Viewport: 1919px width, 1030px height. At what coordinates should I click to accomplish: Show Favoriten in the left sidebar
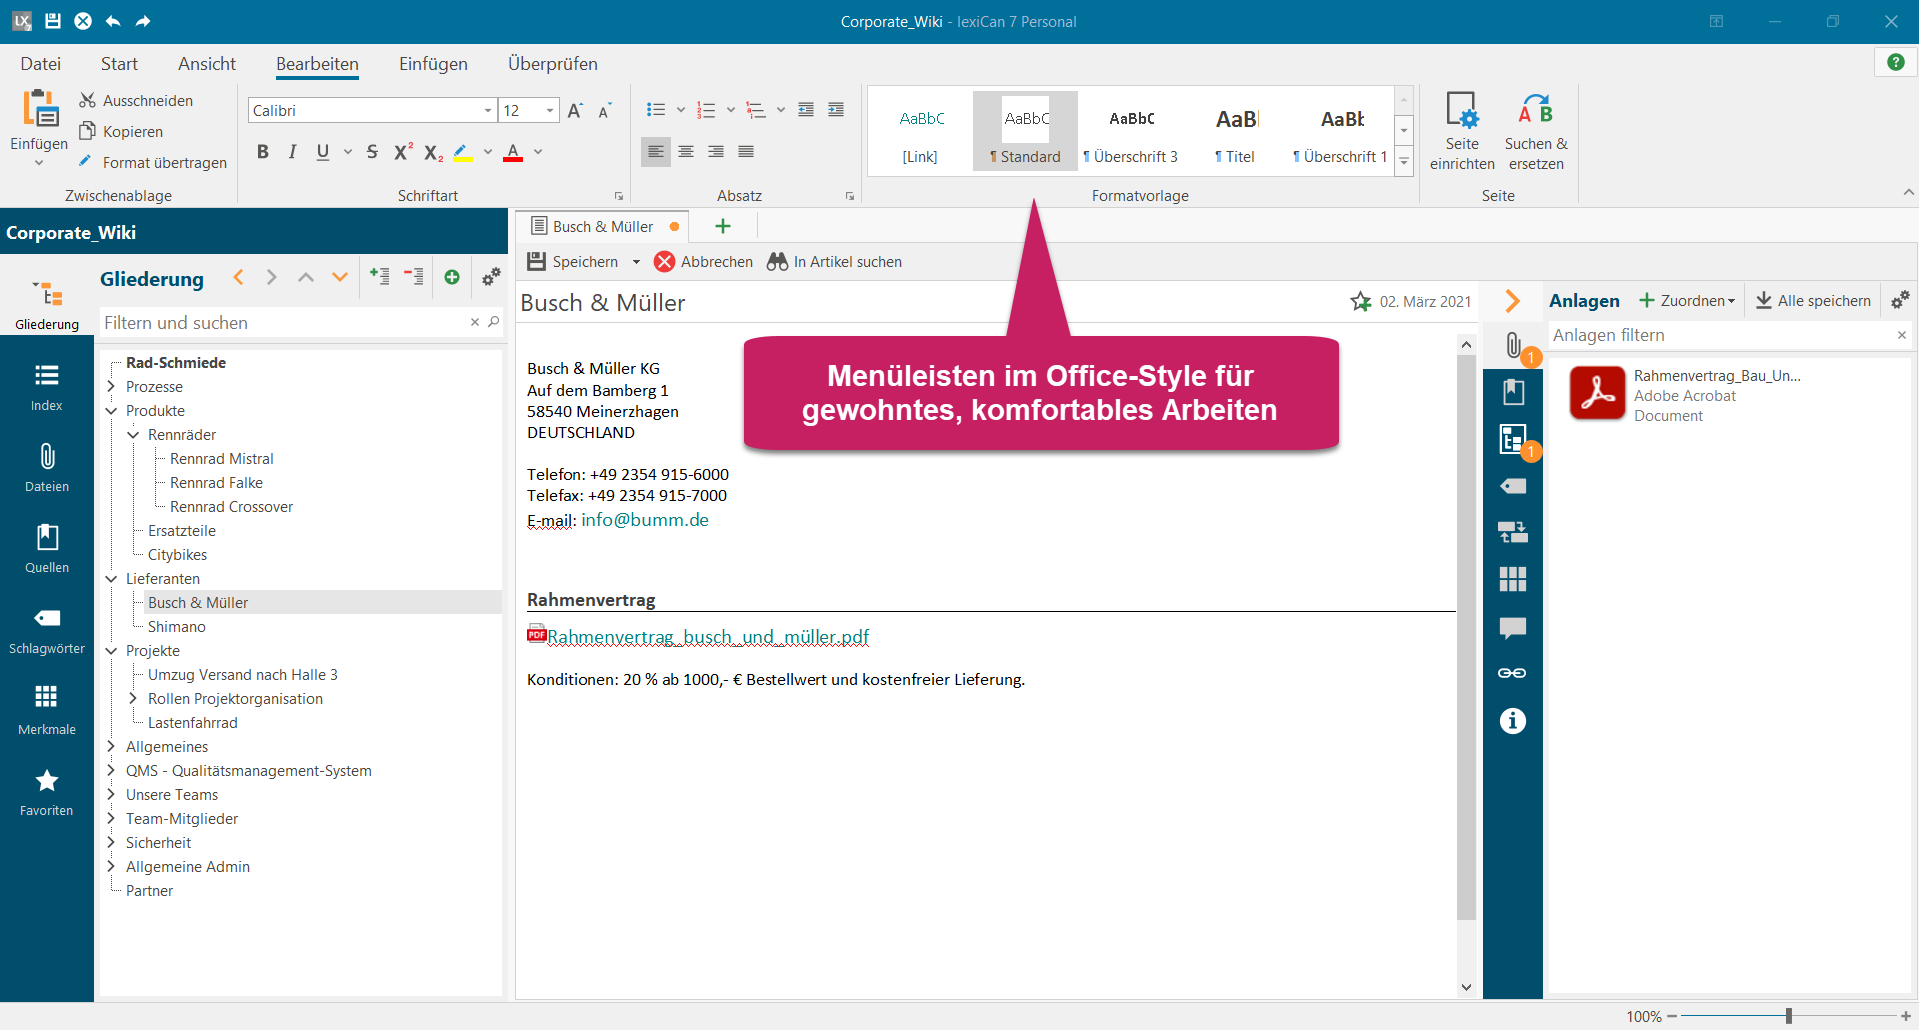[x=47, y=791]
